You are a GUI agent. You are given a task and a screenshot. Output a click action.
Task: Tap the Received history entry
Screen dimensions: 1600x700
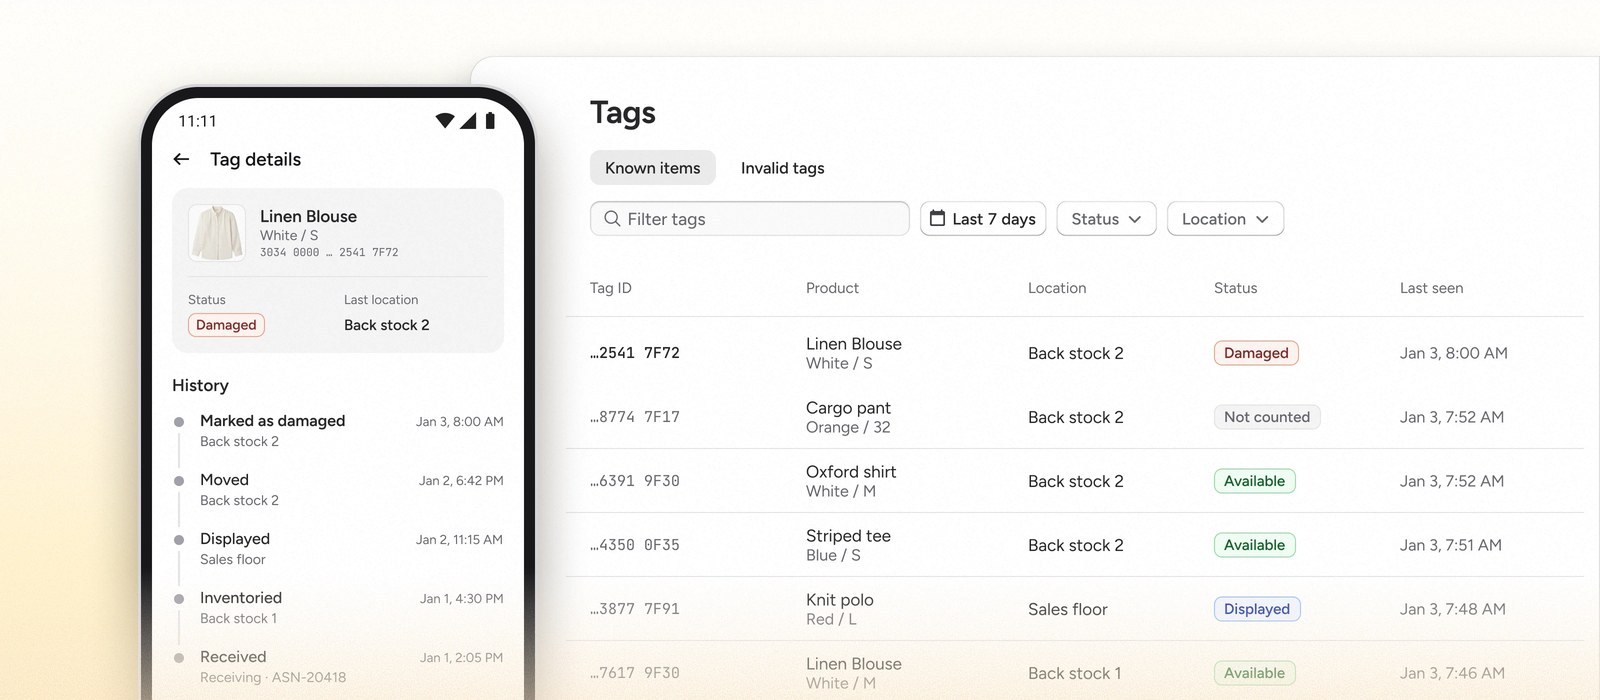[338, 667]
